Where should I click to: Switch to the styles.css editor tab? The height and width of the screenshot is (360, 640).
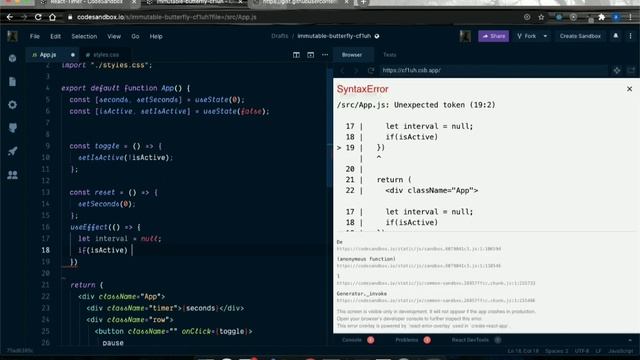pos(106,55)
